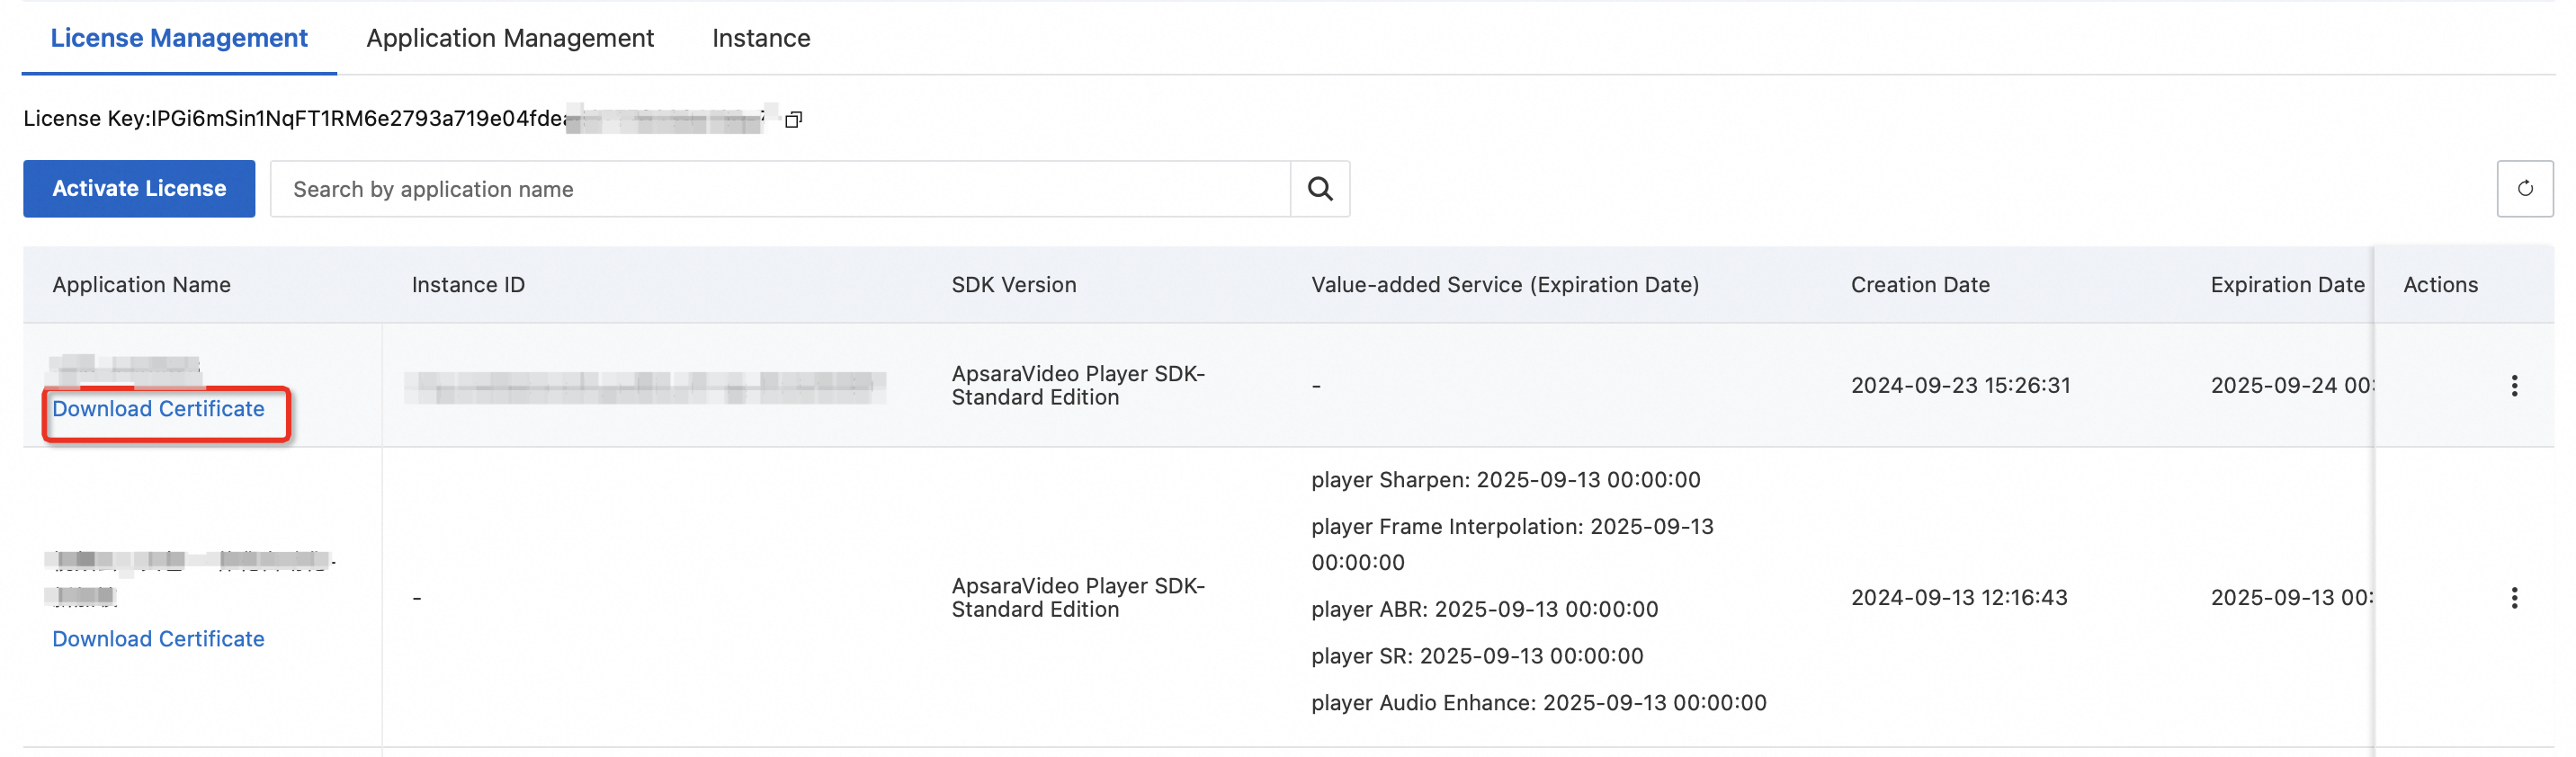Open Application Management tab

(x=510, y=38)
